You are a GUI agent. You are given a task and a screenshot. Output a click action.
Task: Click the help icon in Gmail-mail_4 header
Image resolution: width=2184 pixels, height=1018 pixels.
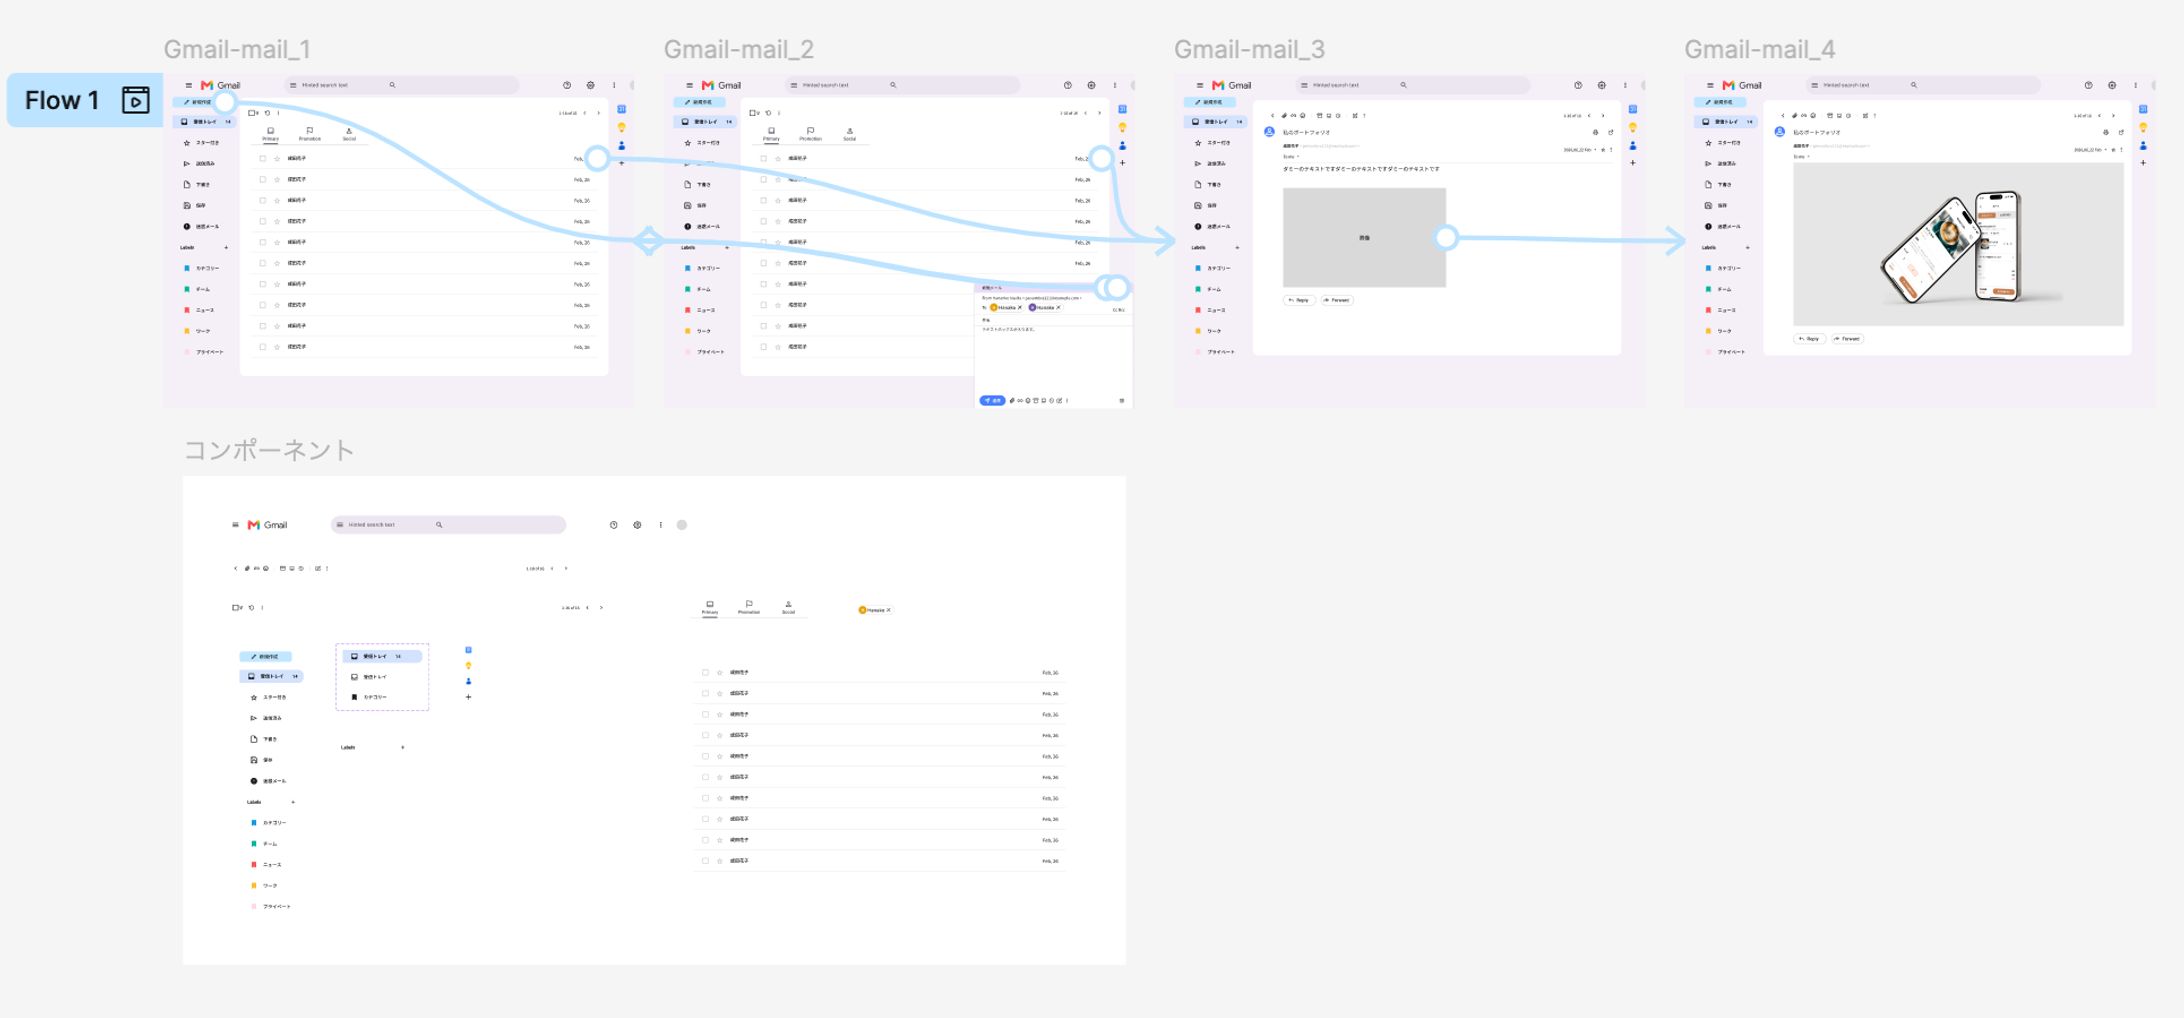(2088, 85)
